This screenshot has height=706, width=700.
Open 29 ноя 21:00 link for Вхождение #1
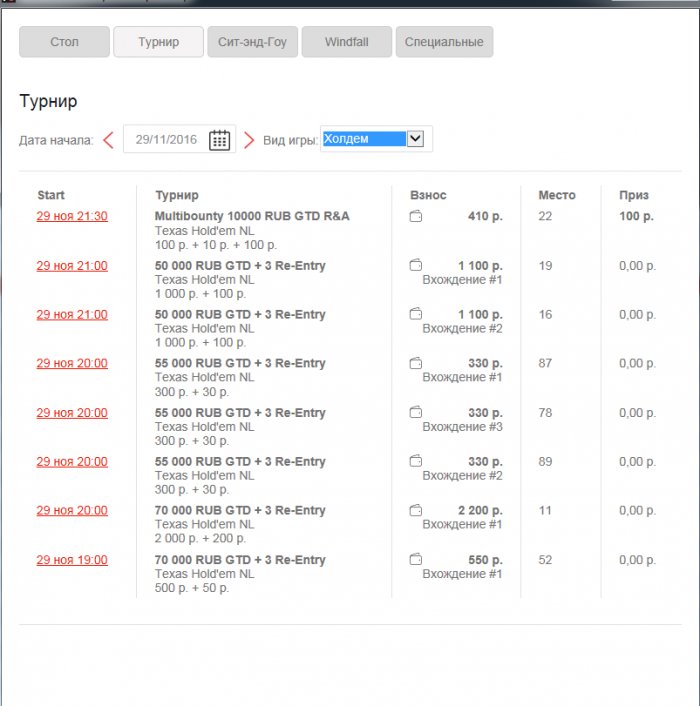point(72,266)
